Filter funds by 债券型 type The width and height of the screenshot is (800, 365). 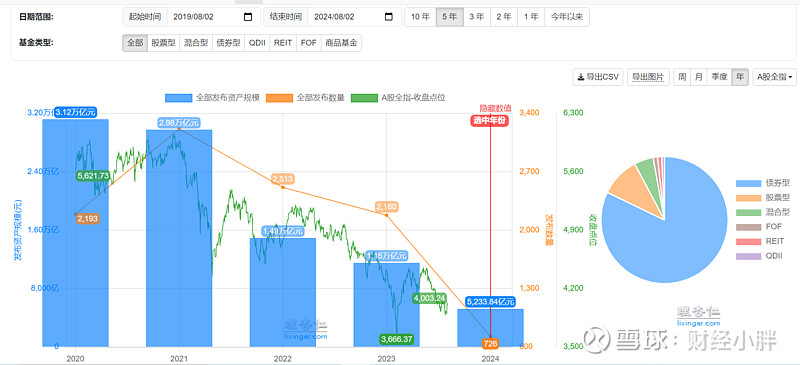click(228, 43)
